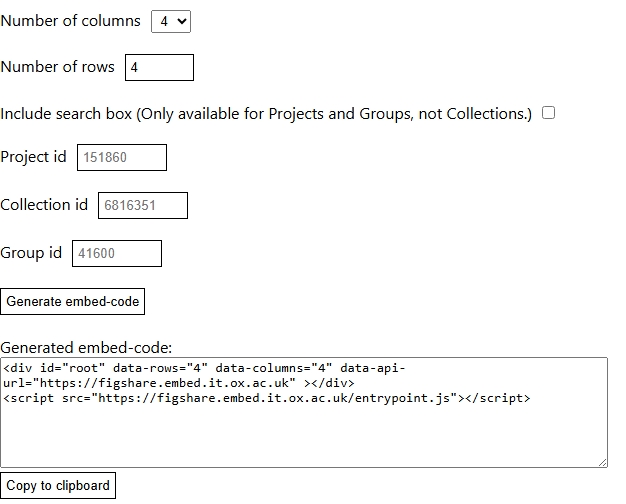
Task: Click the Generate embed-code button
Action: [x=72, y=302]
